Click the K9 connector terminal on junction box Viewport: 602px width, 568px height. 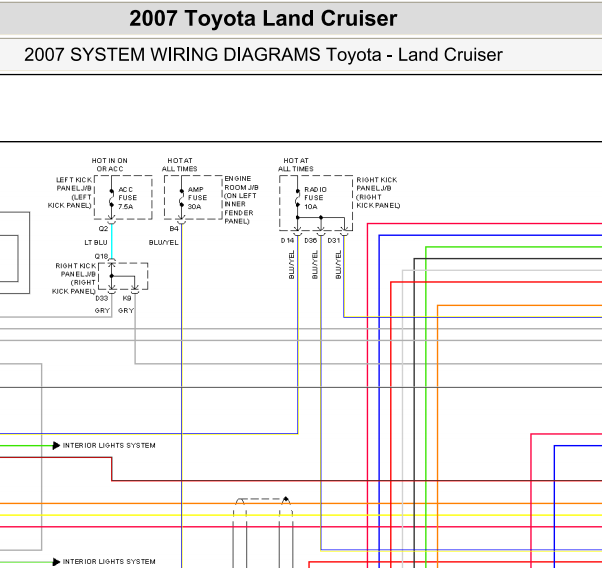tap(135, 291)
